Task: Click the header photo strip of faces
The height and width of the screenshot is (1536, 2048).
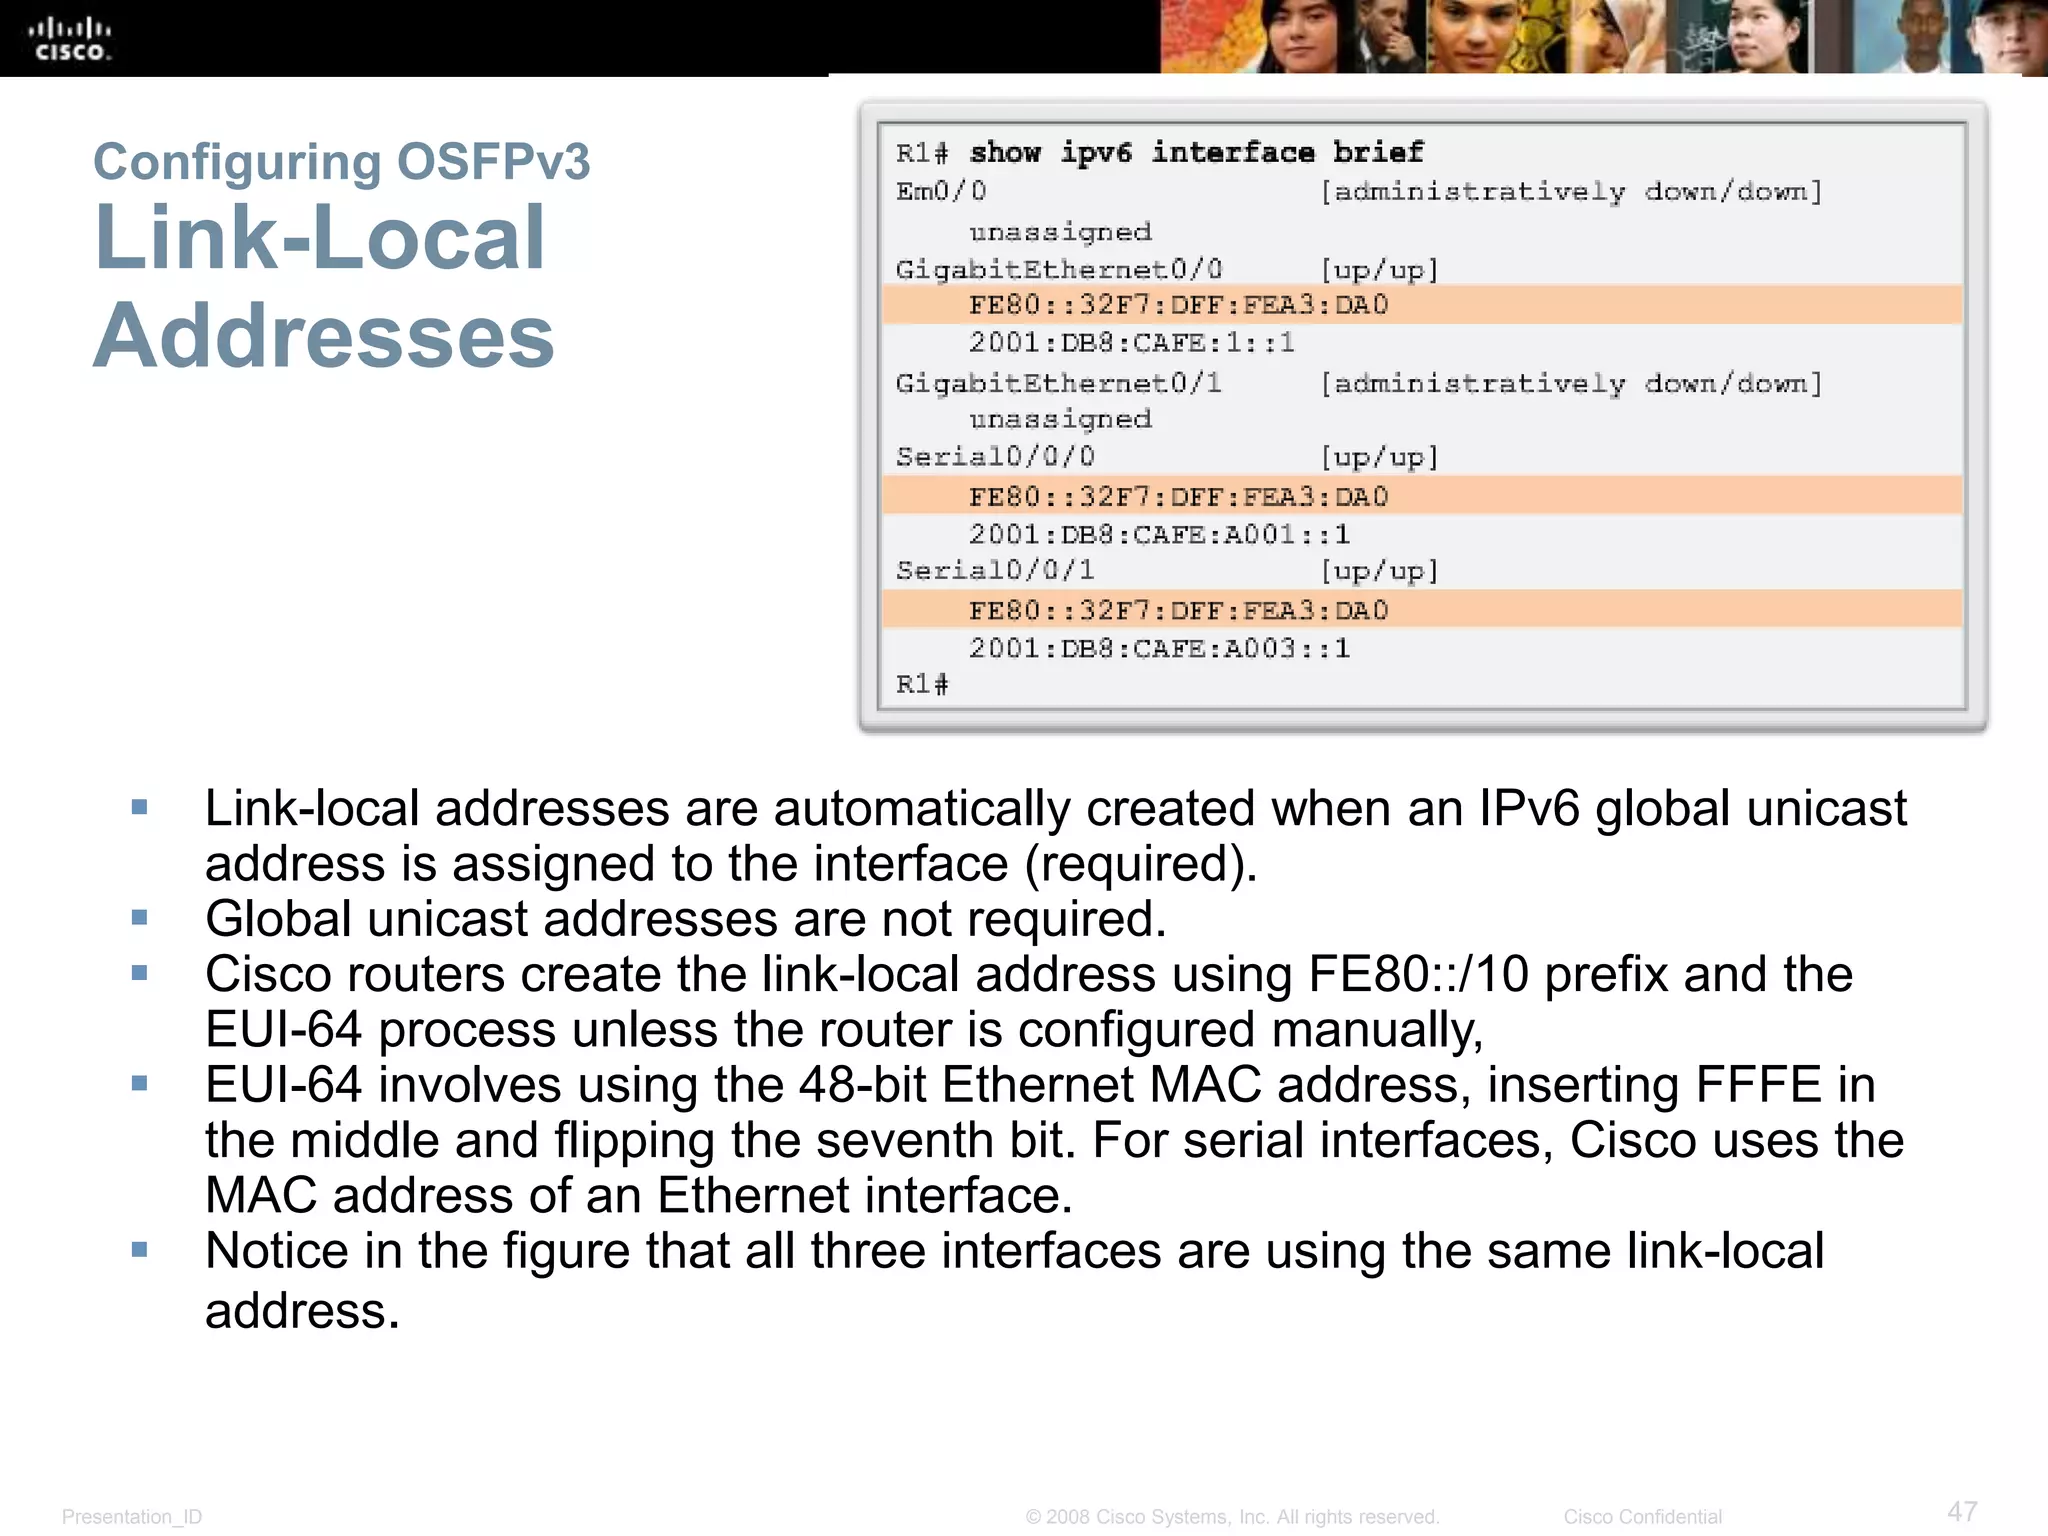Action: 1604,37
